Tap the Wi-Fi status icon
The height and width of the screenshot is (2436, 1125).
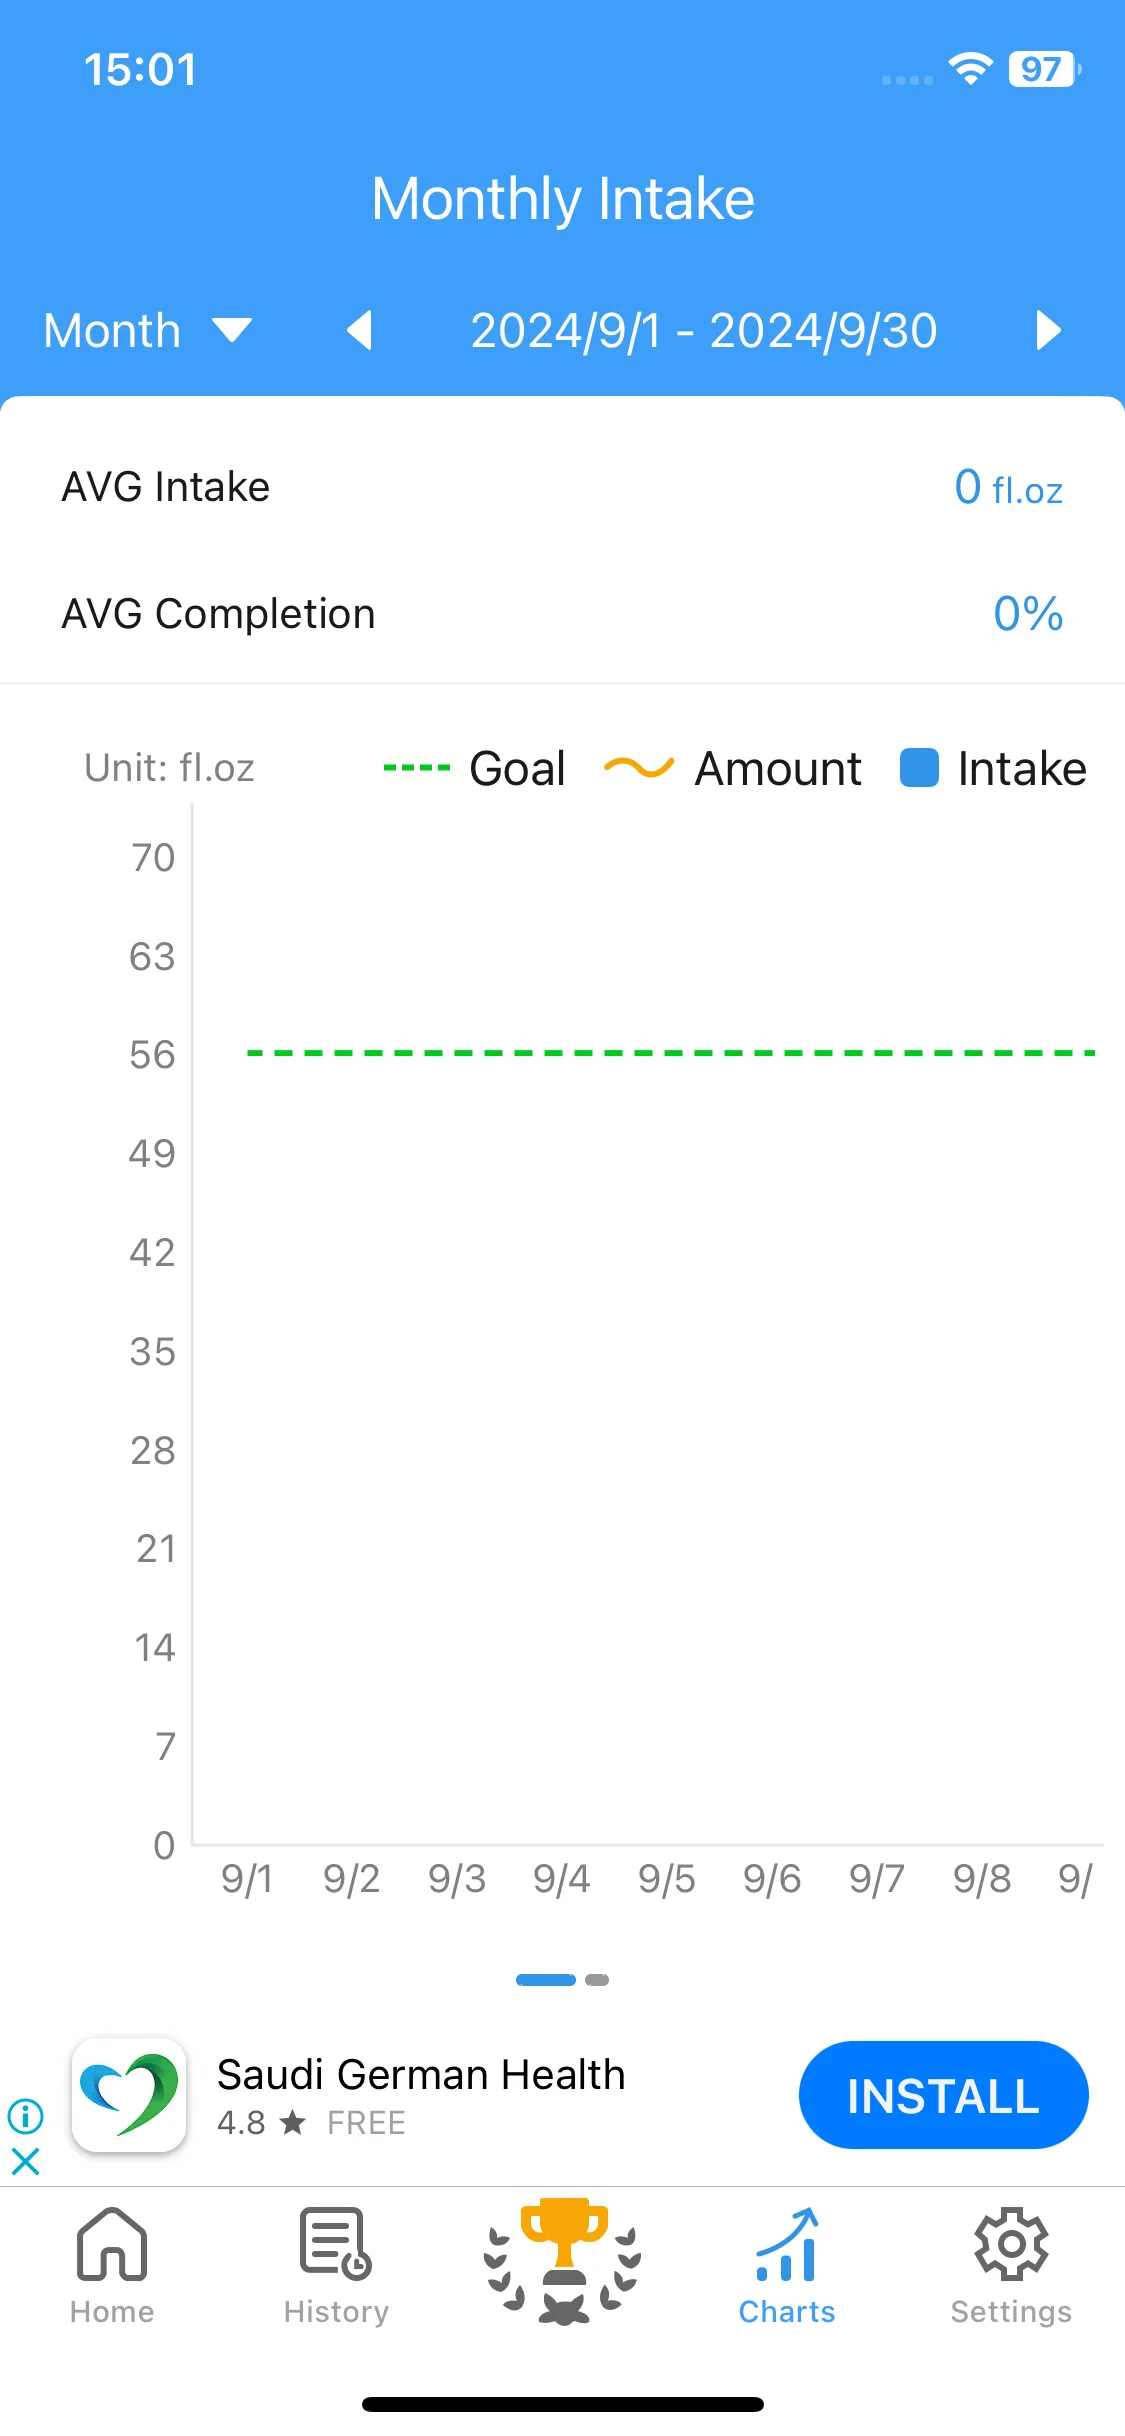[970, 69]
